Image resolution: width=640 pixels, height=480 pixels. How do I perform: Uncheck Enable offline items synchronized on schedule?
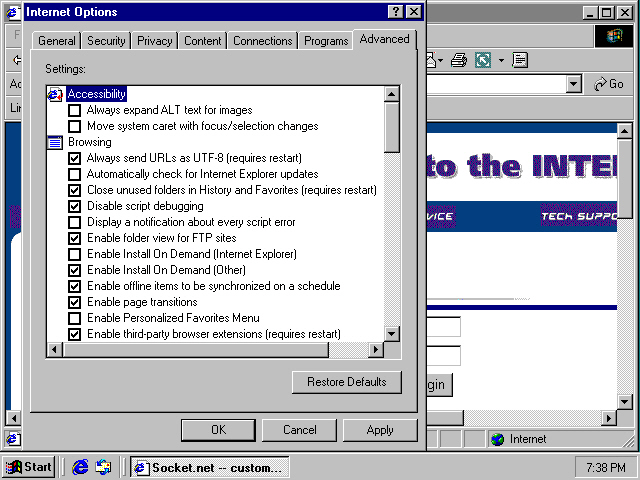click(74, 286)
